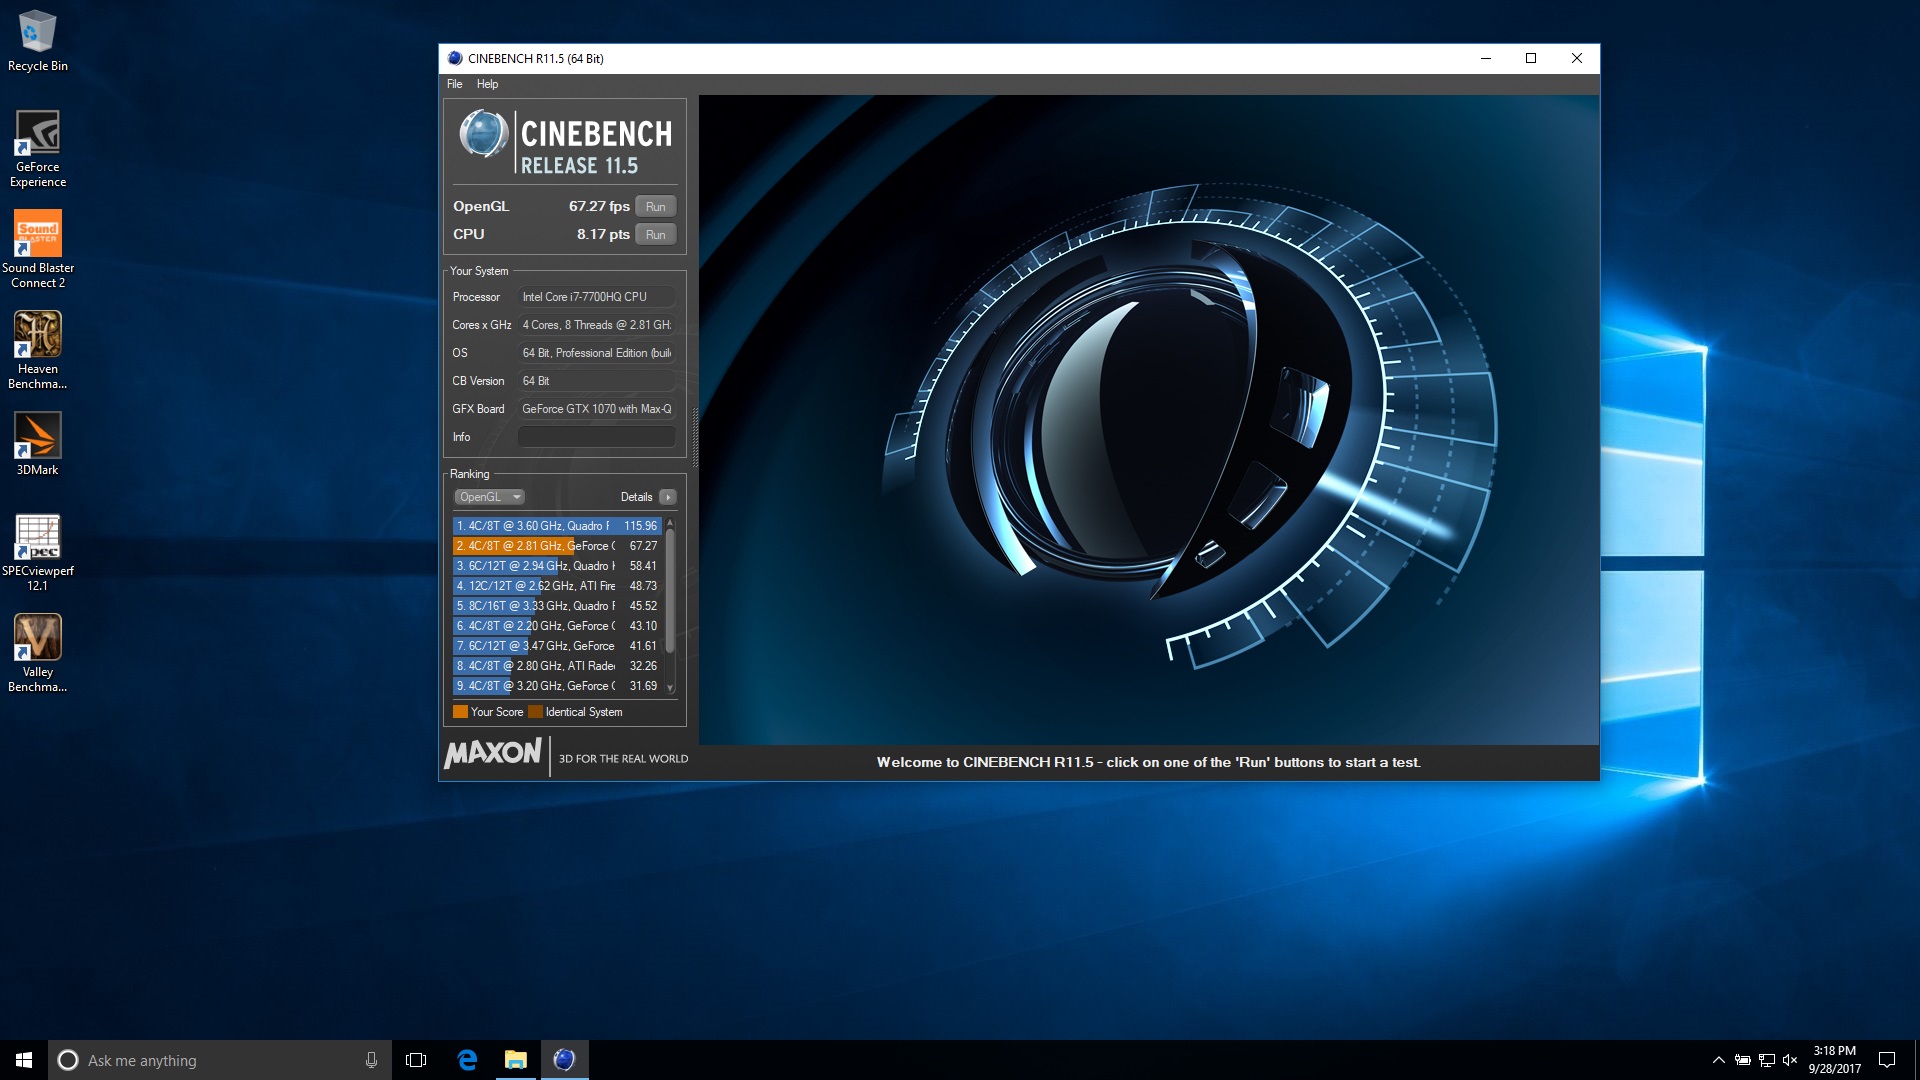Run the OpenGL benchmark test

pyautogui.click(x=655, y=207)
